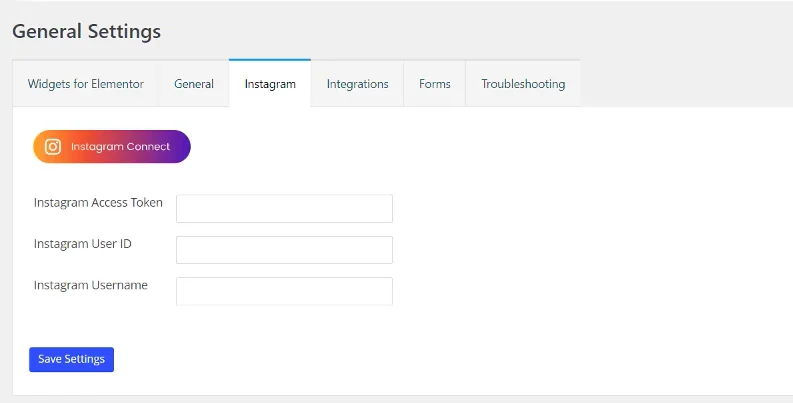Focus the Instagram User ID field
The width and height of the screenshot is (793, 403).
tap(284, 250)
